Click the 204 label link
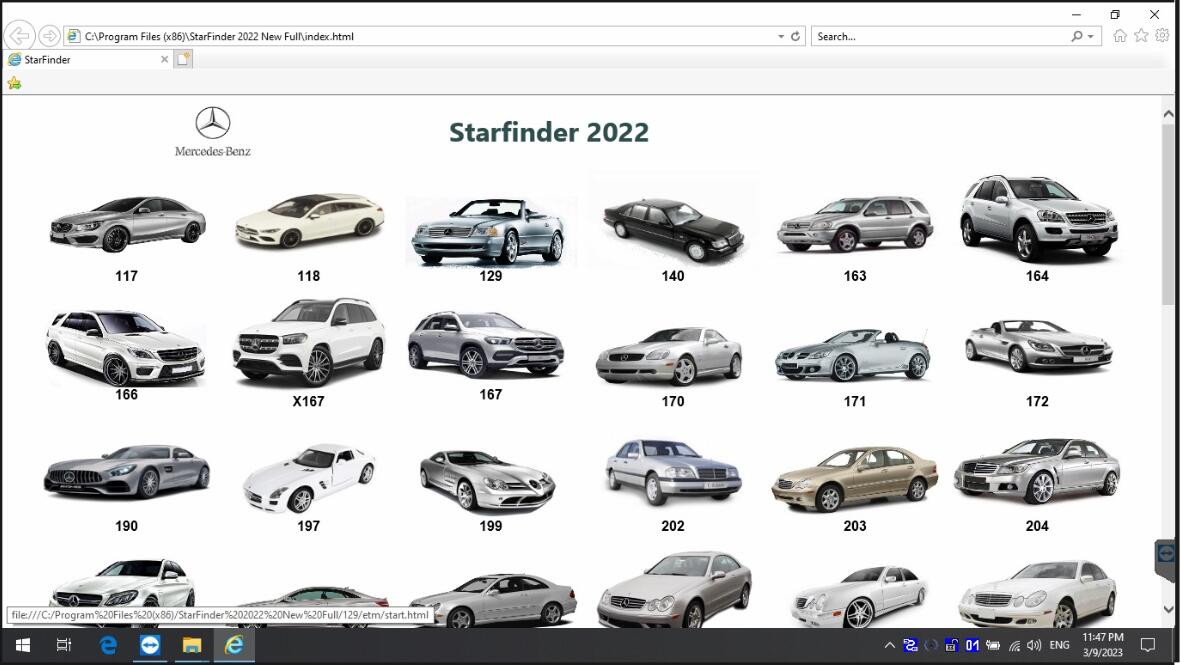 [1037, 526]
